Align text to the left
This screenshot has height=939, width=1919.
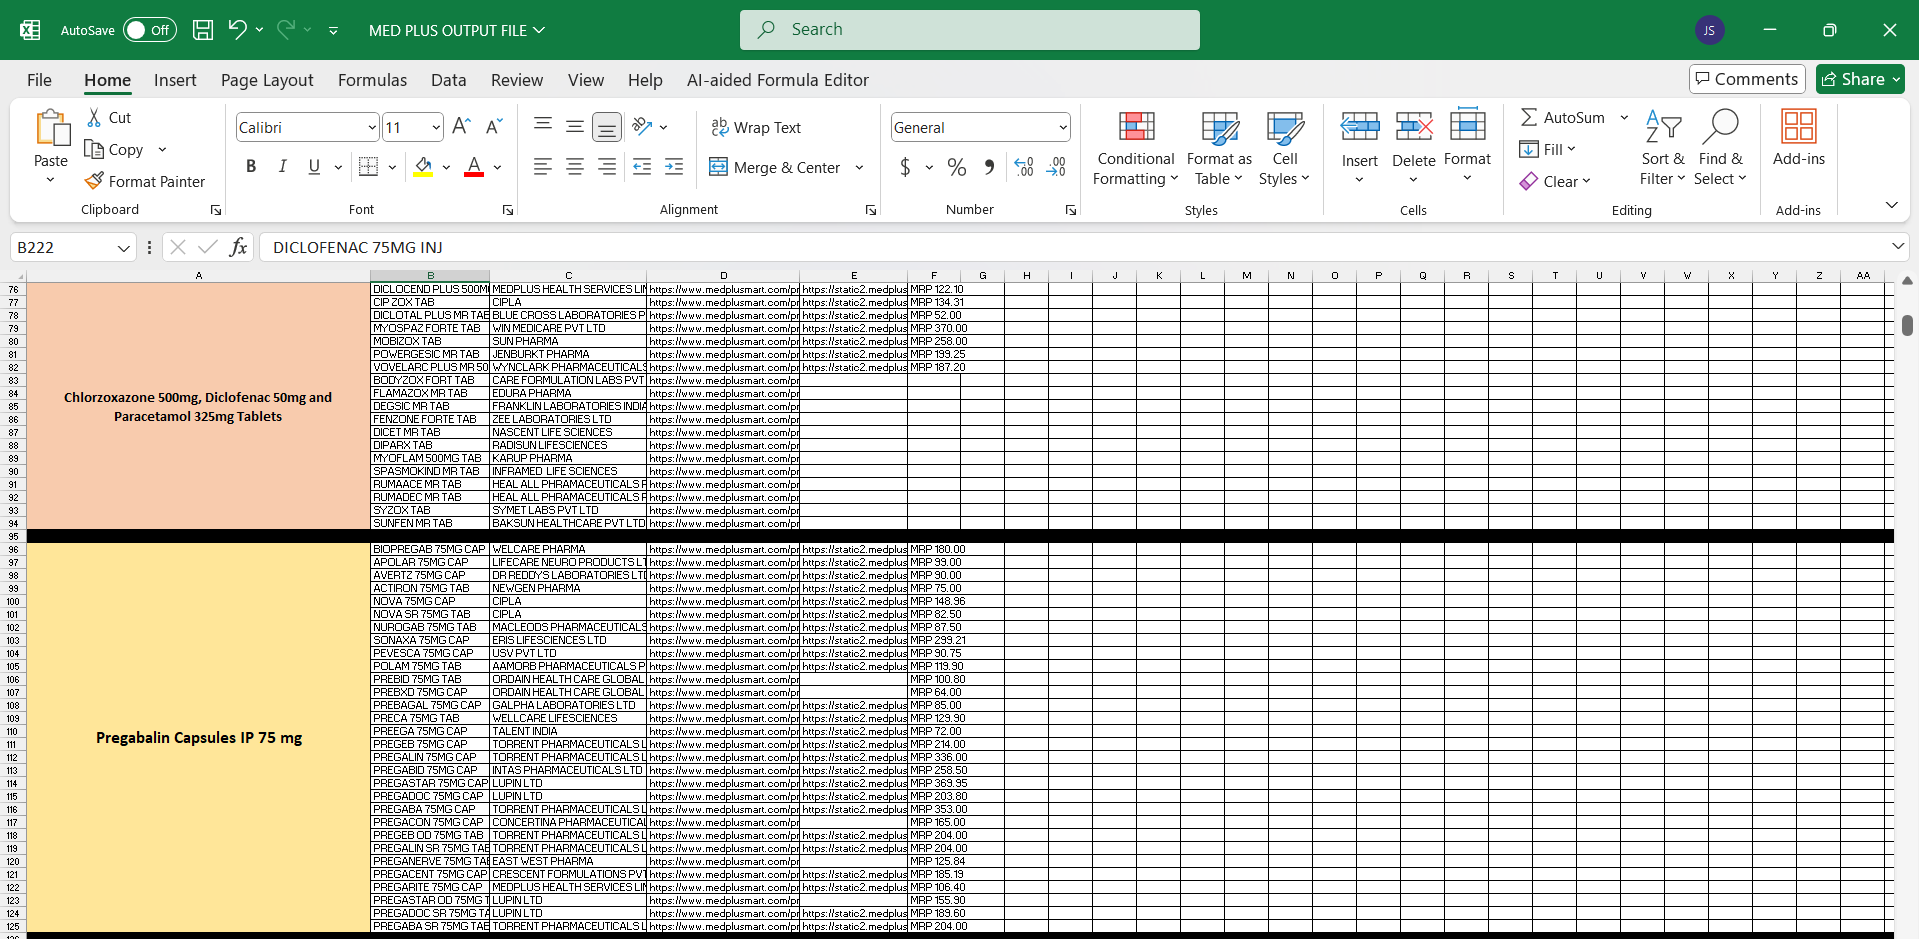(543, 167)
